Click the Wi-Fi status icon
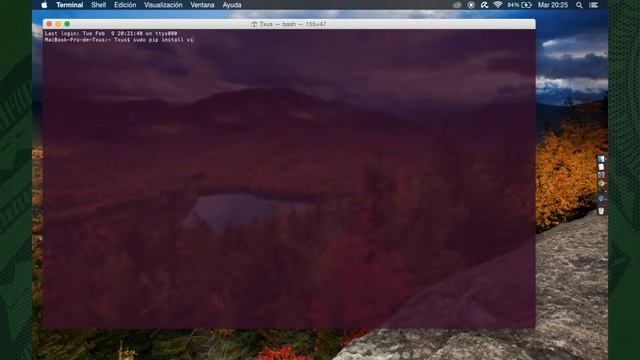 point(498,5)
